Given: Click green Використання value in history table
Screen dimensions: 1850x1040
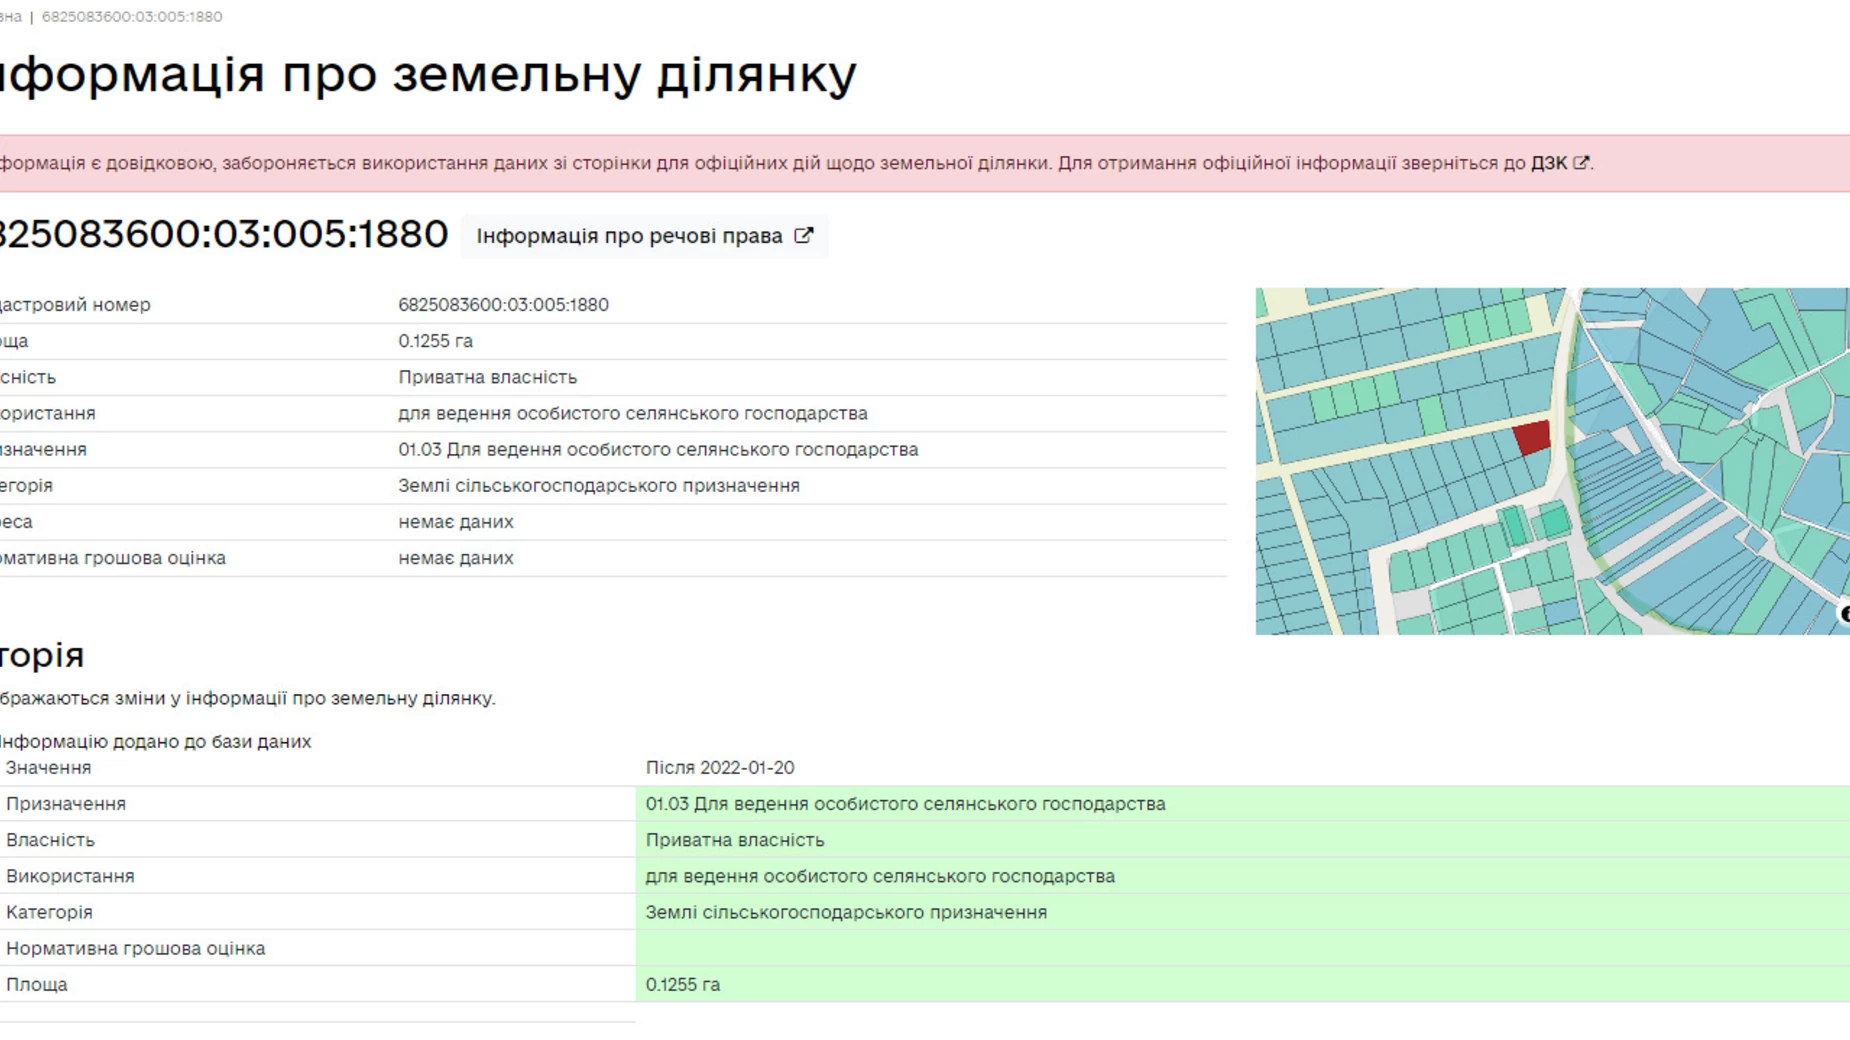Looking at the screenshot, I should coord(879,876).
